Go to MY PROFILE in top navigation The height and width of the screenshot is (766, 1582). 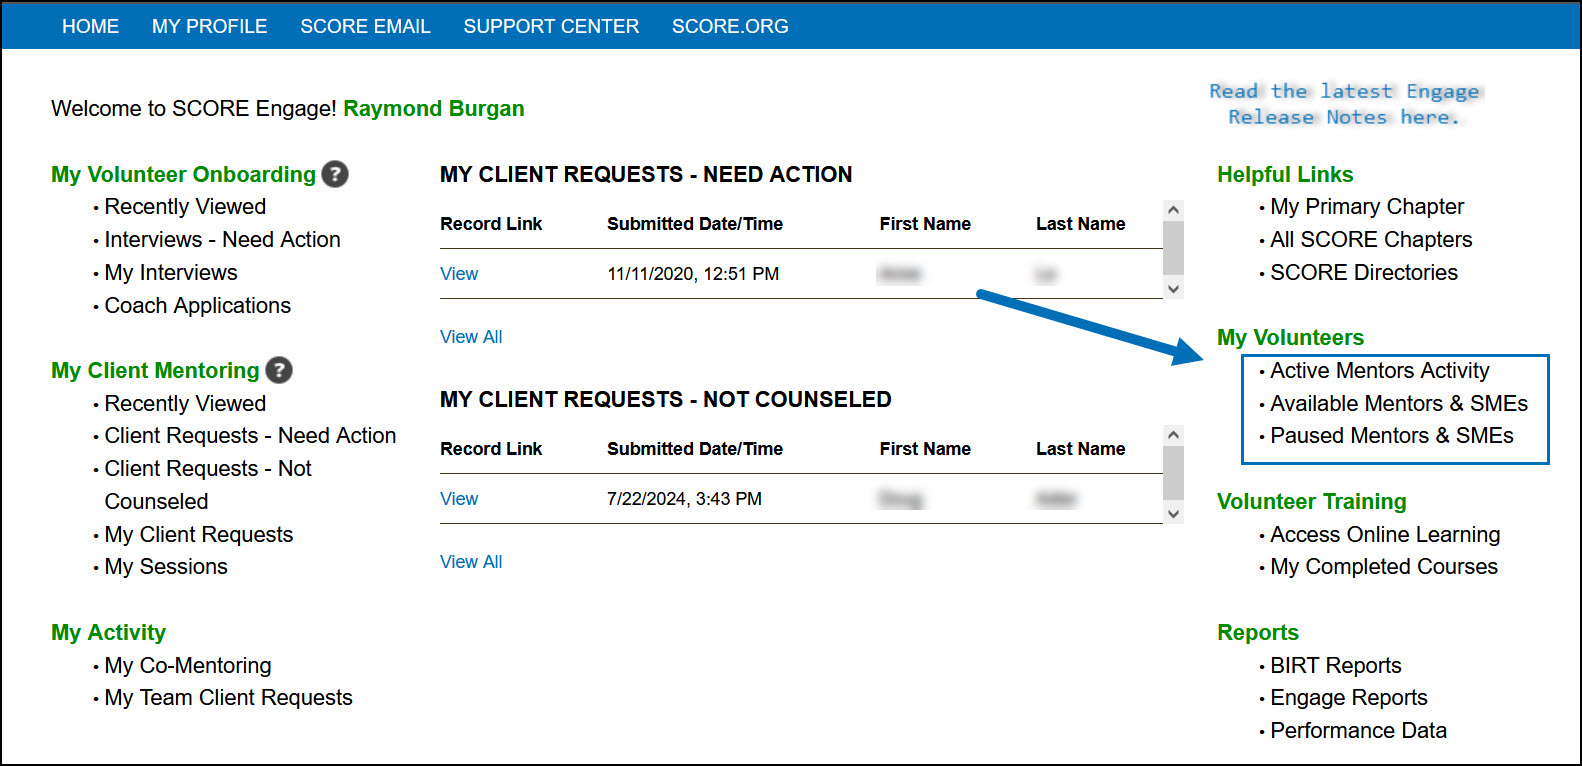coord(209,26)
